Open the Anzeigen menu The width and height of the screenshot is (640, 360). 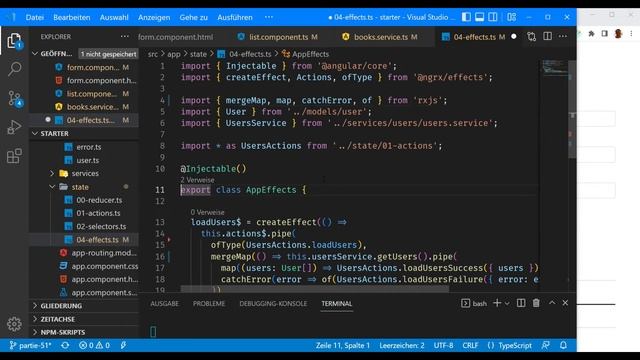[154, 17]
